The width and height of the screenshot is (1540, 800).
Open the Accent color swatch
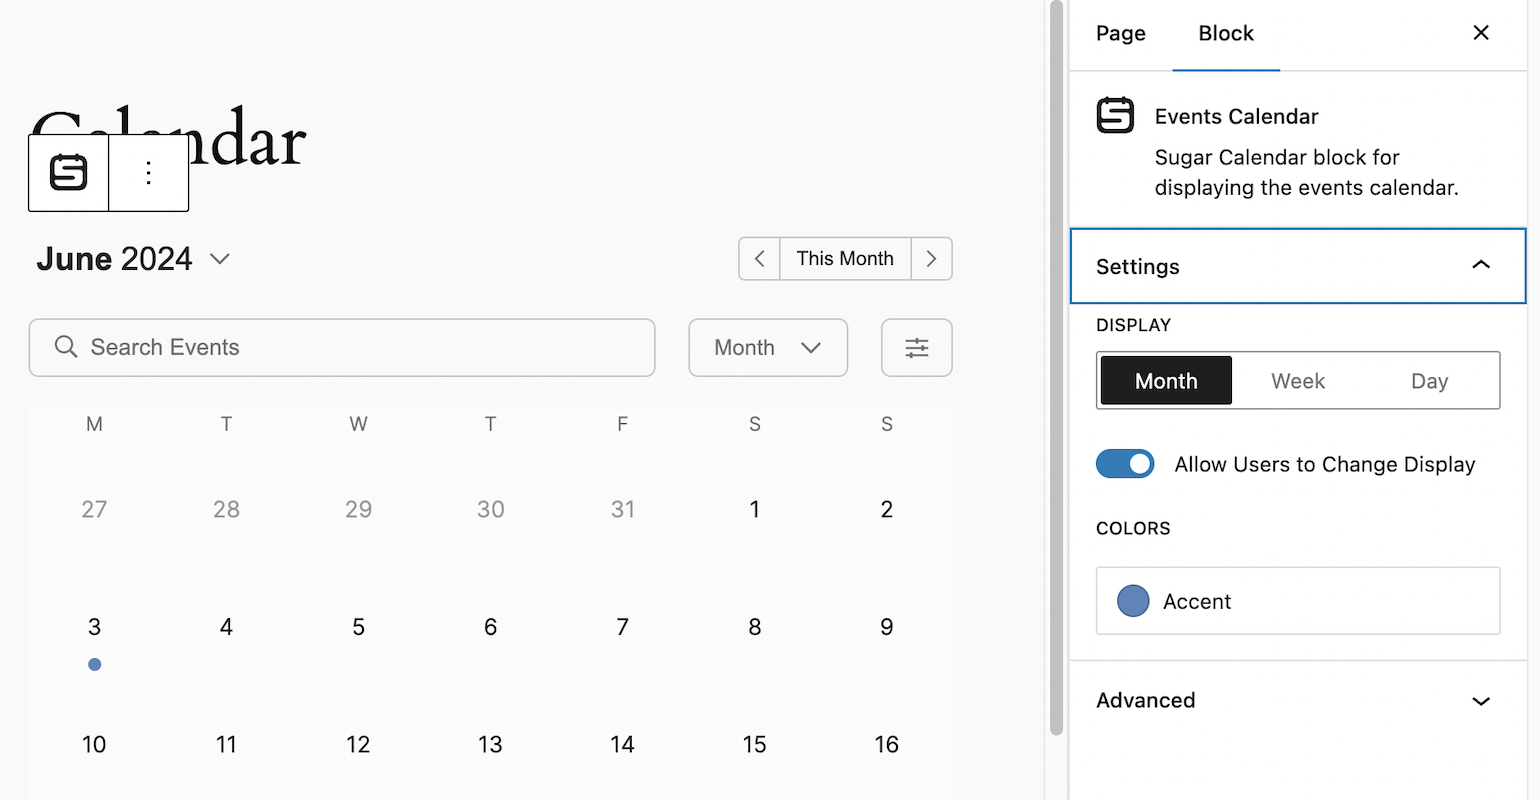(x=1133, y=600)
